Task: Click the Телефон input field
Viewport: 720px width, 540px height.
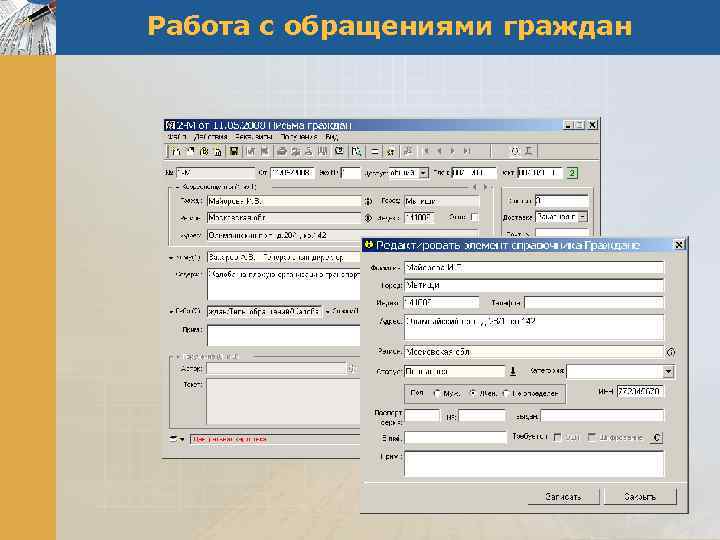Action: click(594, 303)
